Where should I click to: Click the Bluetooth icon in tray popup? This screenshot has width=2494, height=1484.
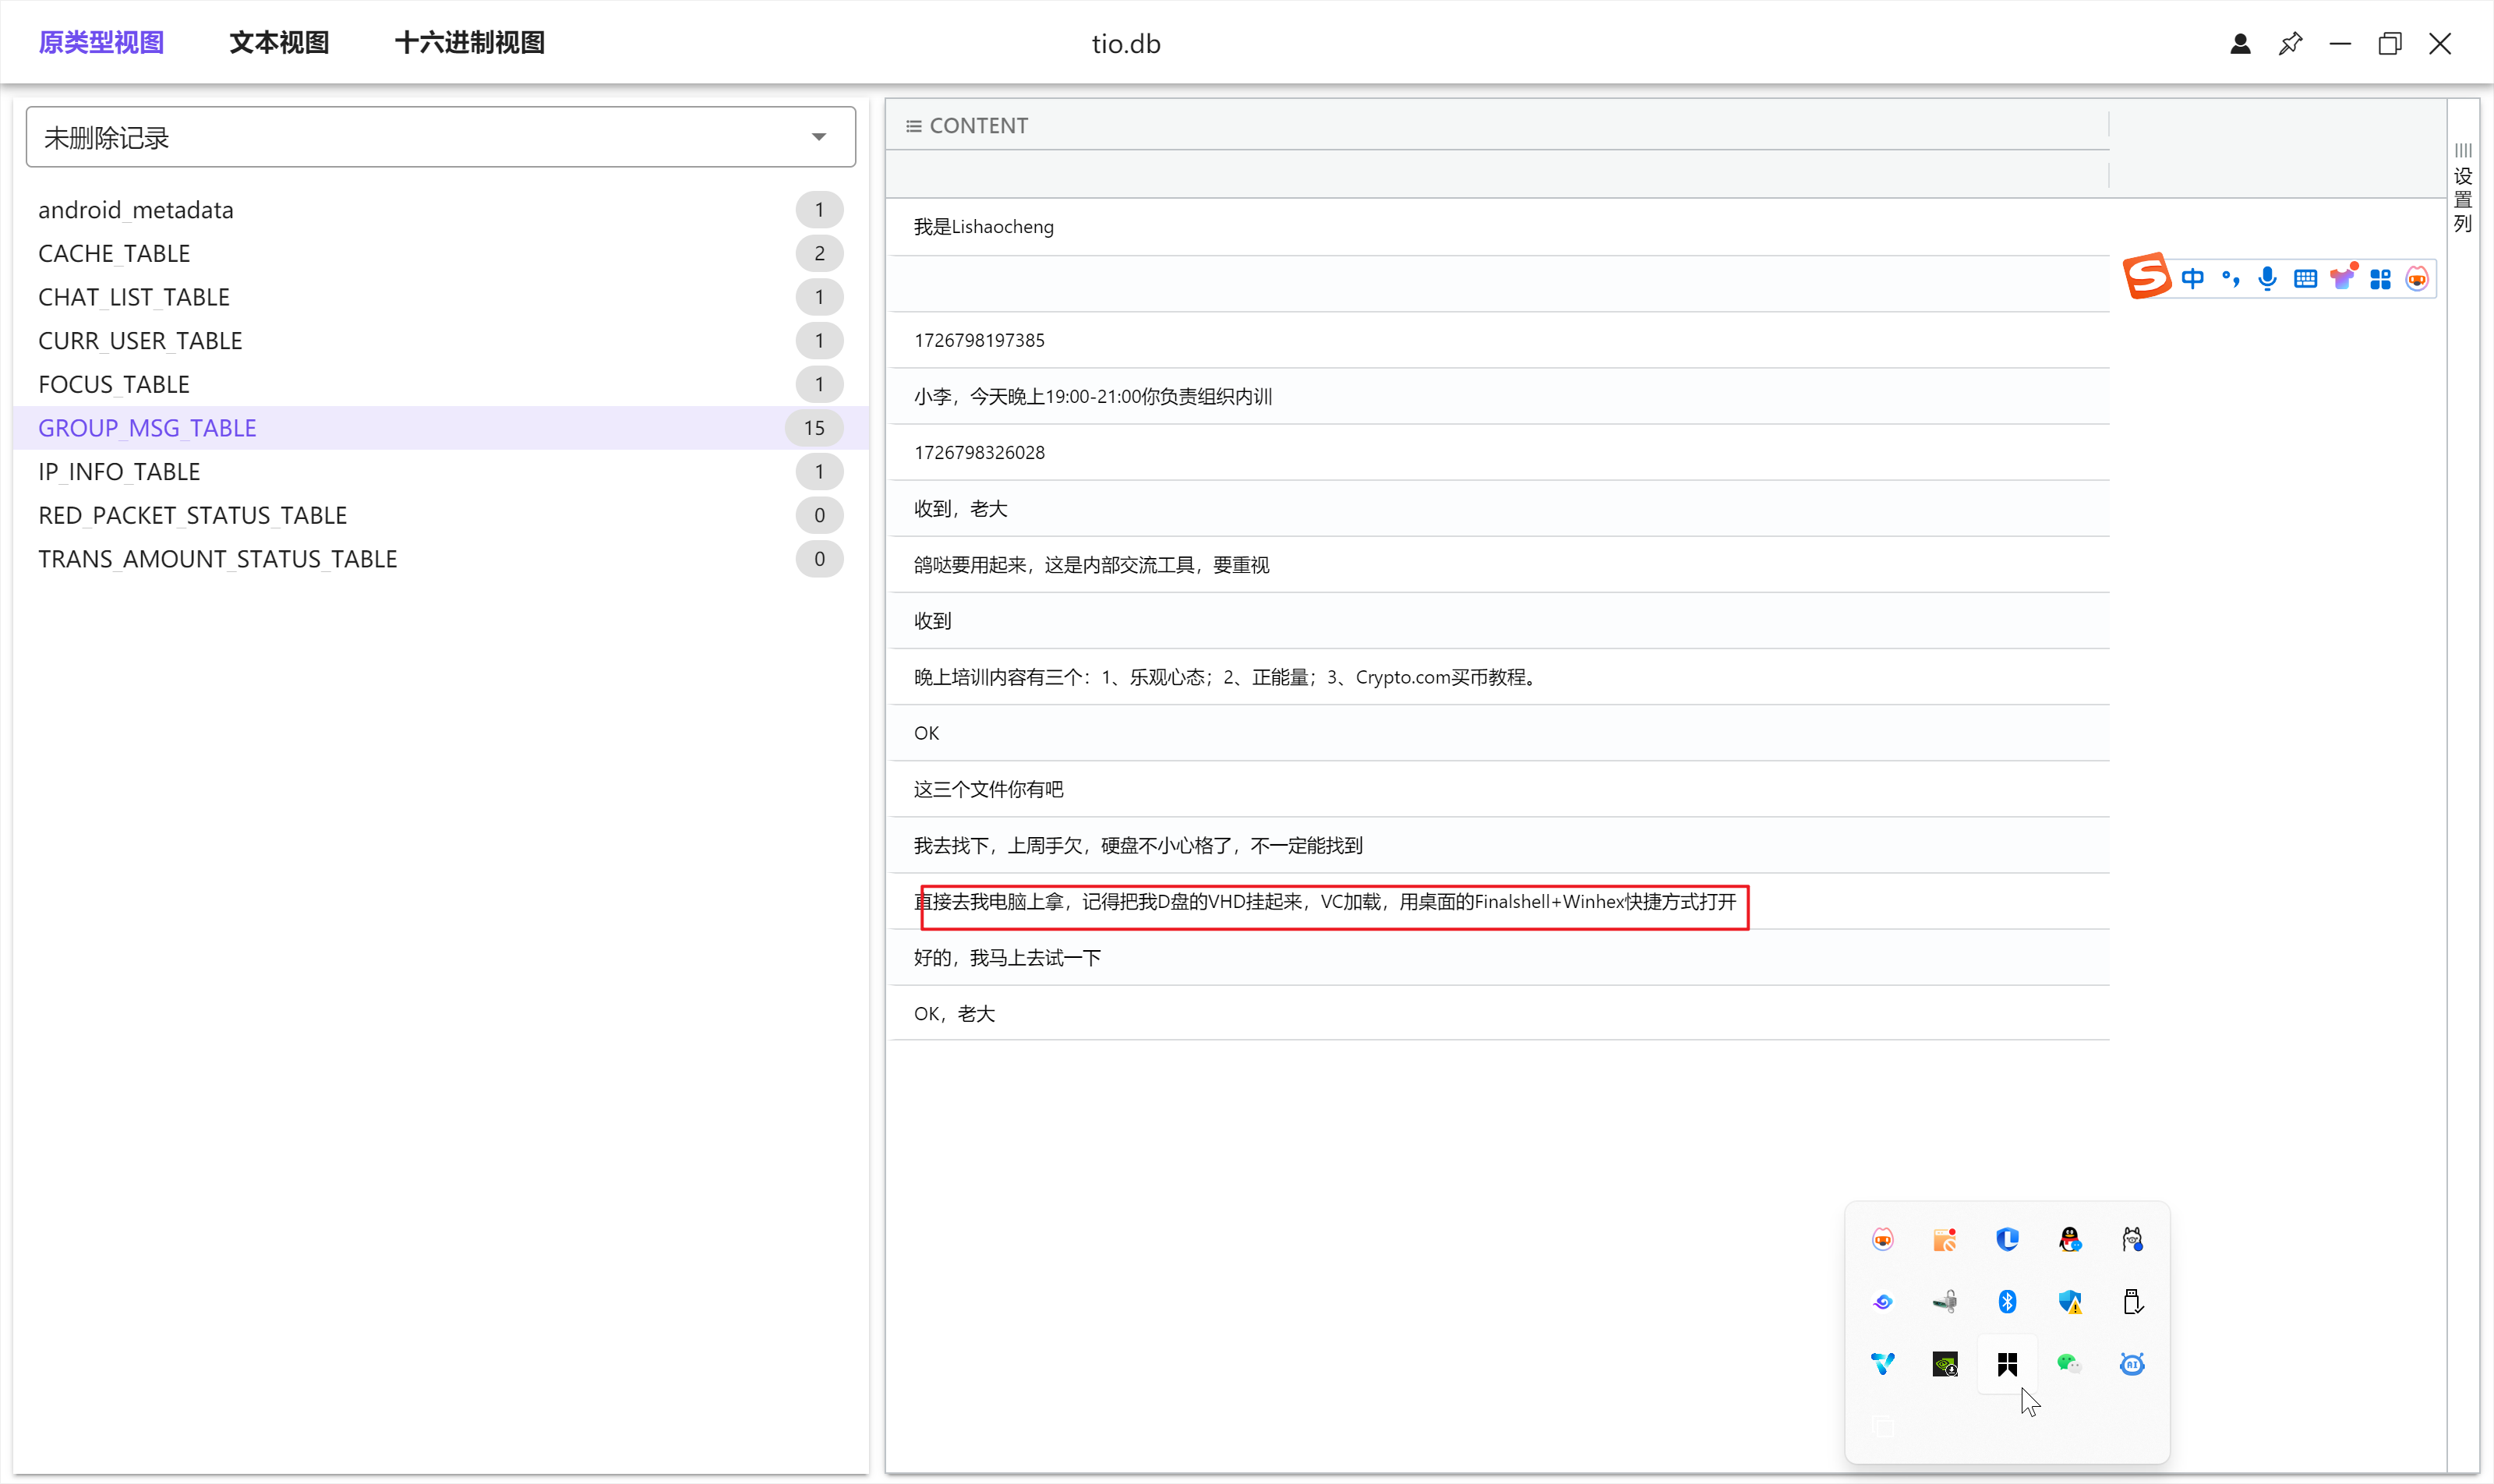click(x=2007, y=1301)
